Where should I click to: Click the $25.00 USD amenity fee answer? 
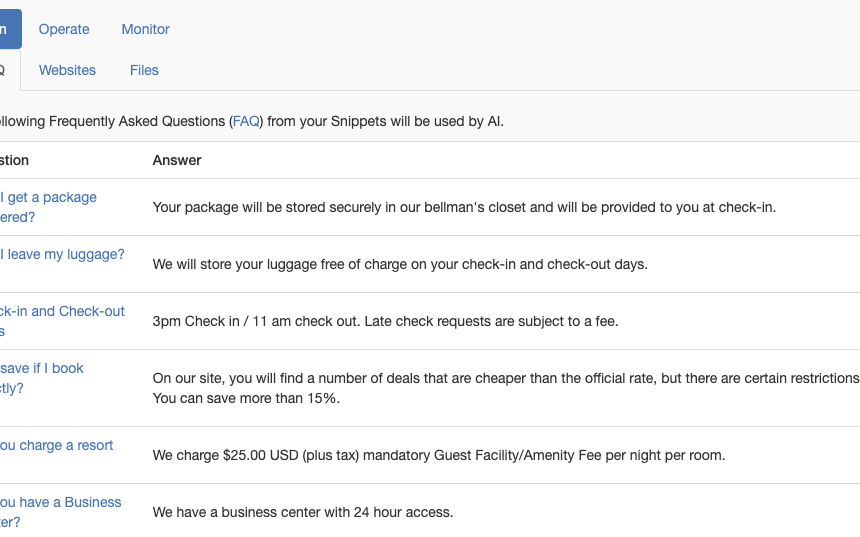pyautogui.click(x=439, y=455)
